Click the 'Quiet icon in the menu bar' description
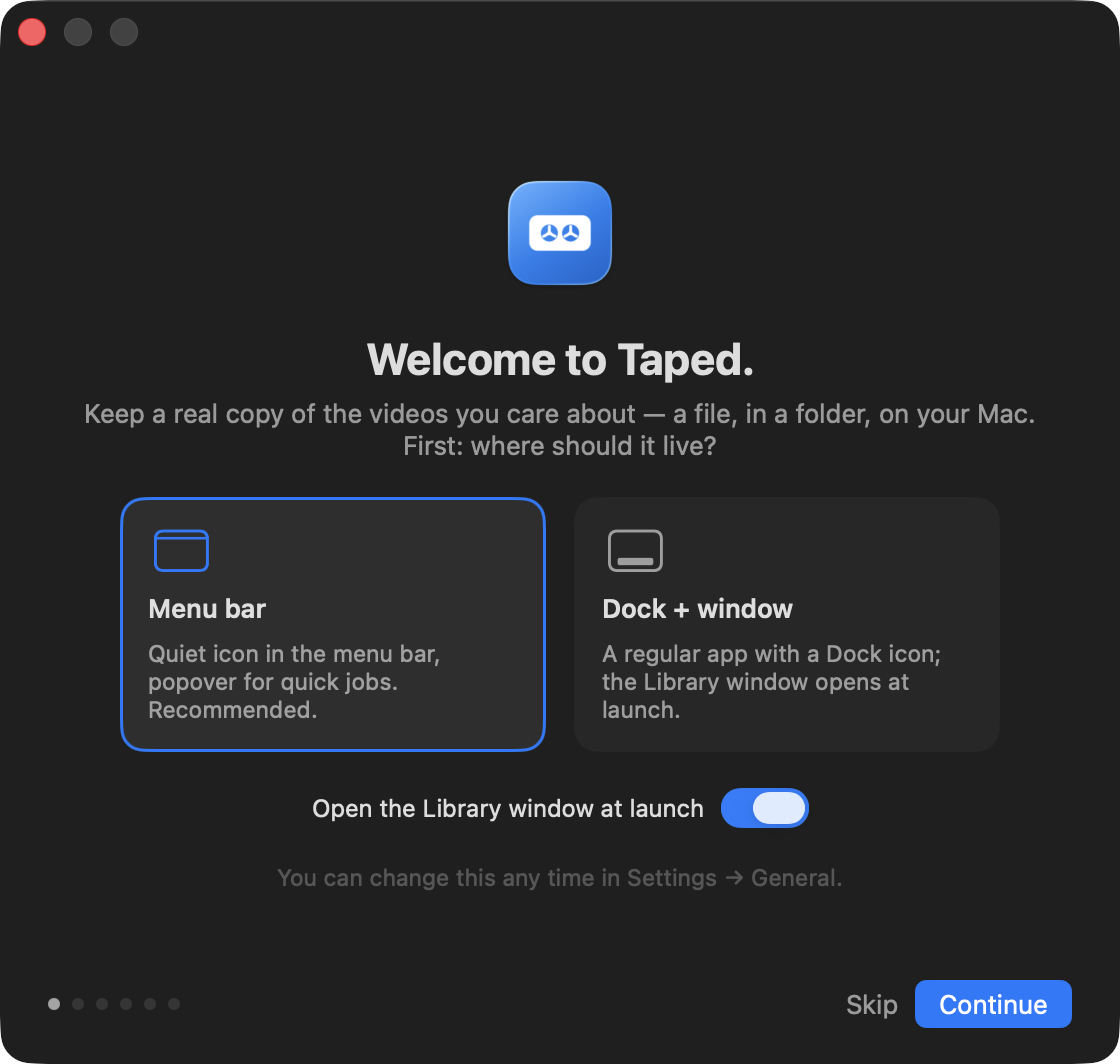1120x1064 pixels. tap(294, 681)
